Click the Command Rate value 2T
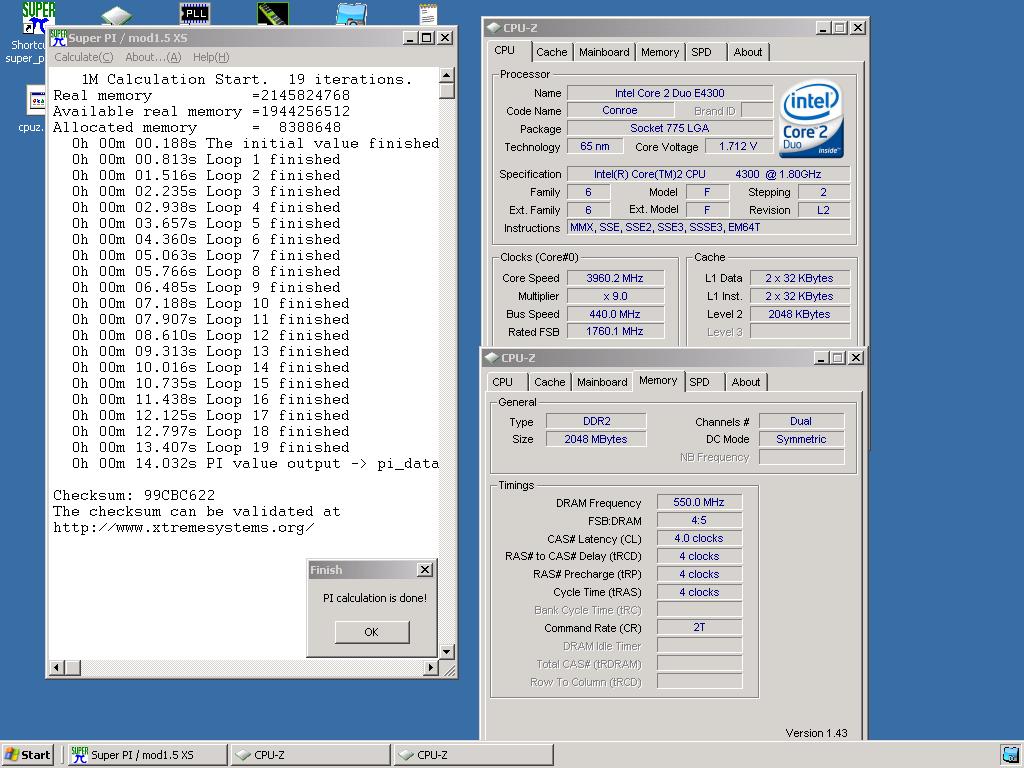This screenshot has width=1024, height=768. point(699,628)
